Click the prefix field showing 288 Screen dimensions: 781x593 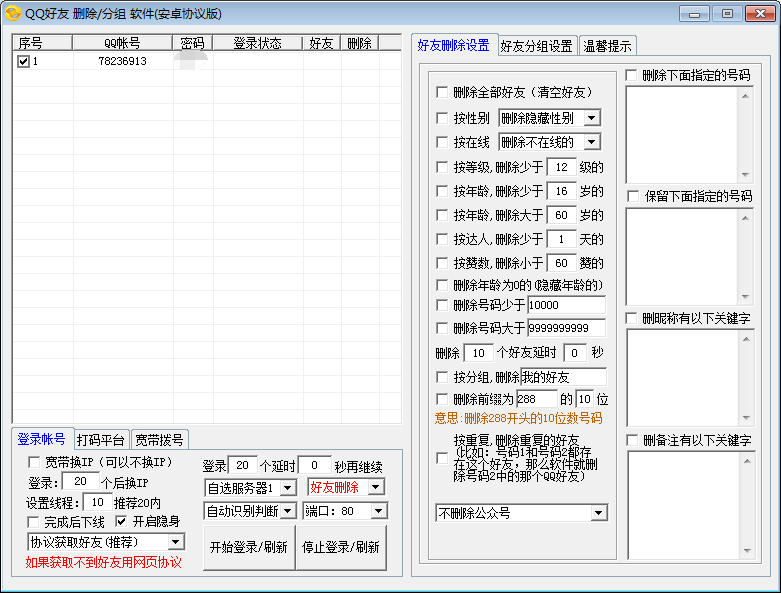pos(537,399)
